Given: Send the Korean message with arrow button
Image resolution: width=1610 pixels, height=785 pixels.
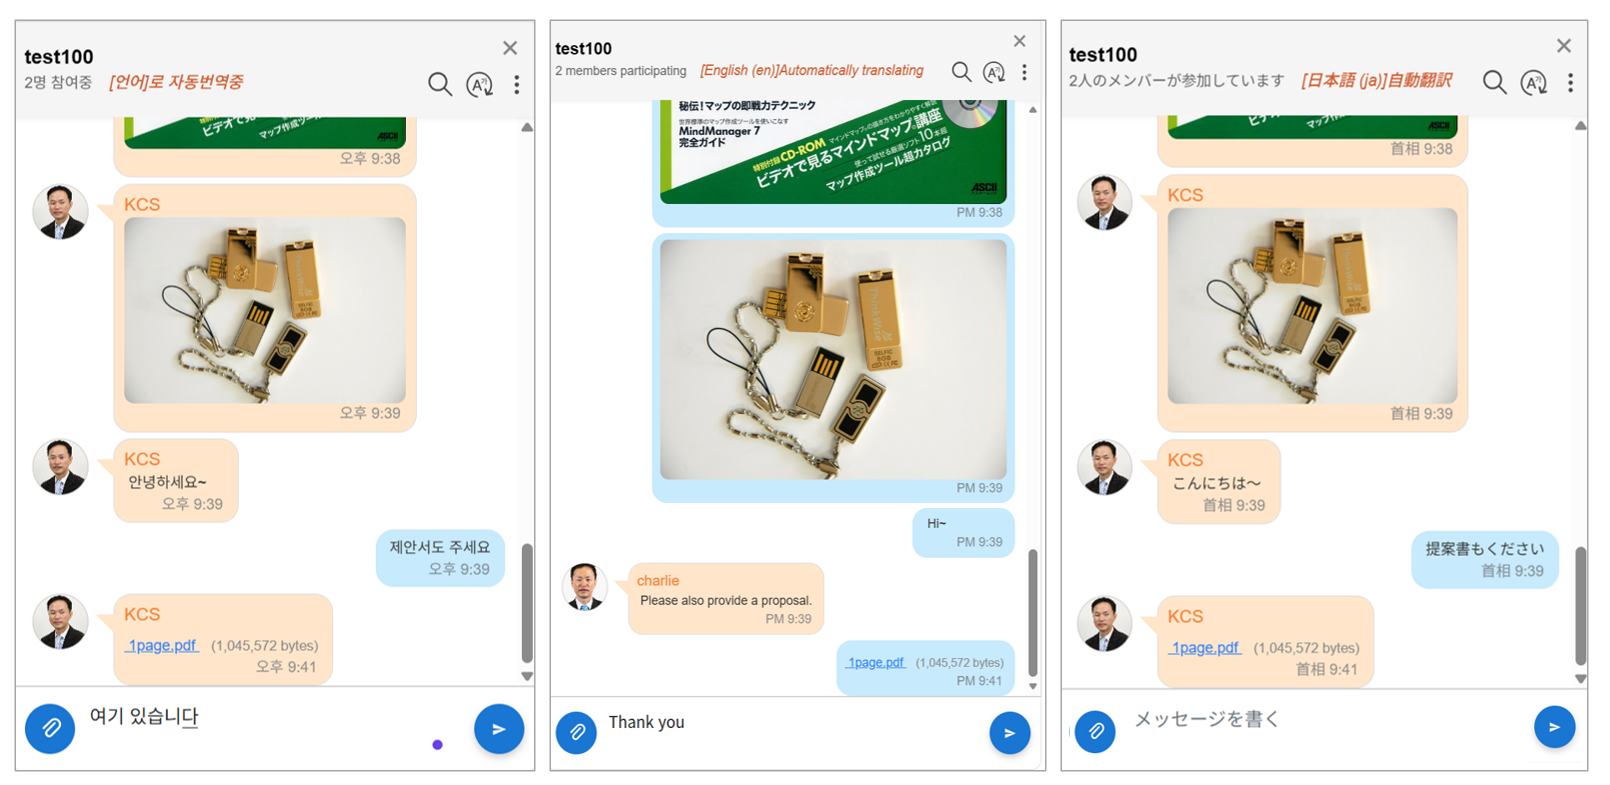Looking at the screenshot, I should [x=498, y=729].
